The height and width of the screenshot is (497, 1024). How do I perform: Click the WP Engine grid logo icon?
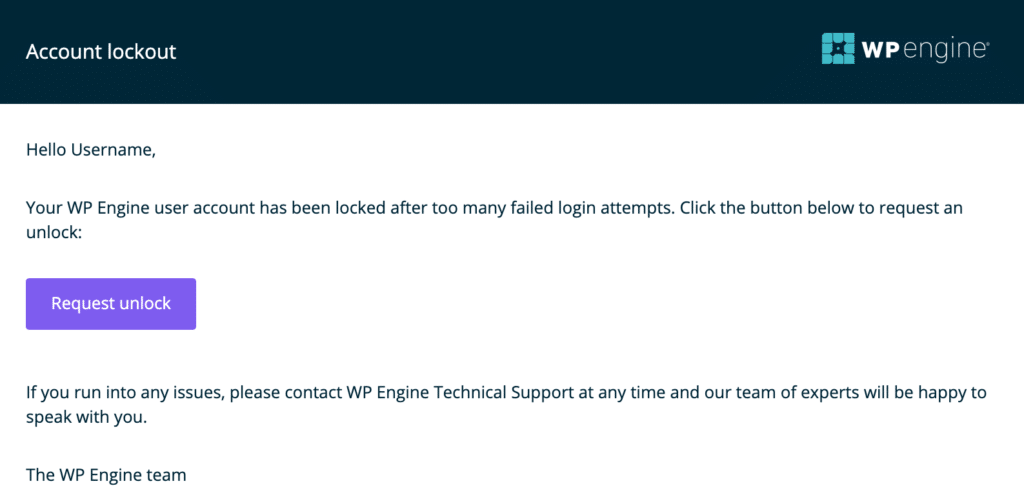[838, 48]
